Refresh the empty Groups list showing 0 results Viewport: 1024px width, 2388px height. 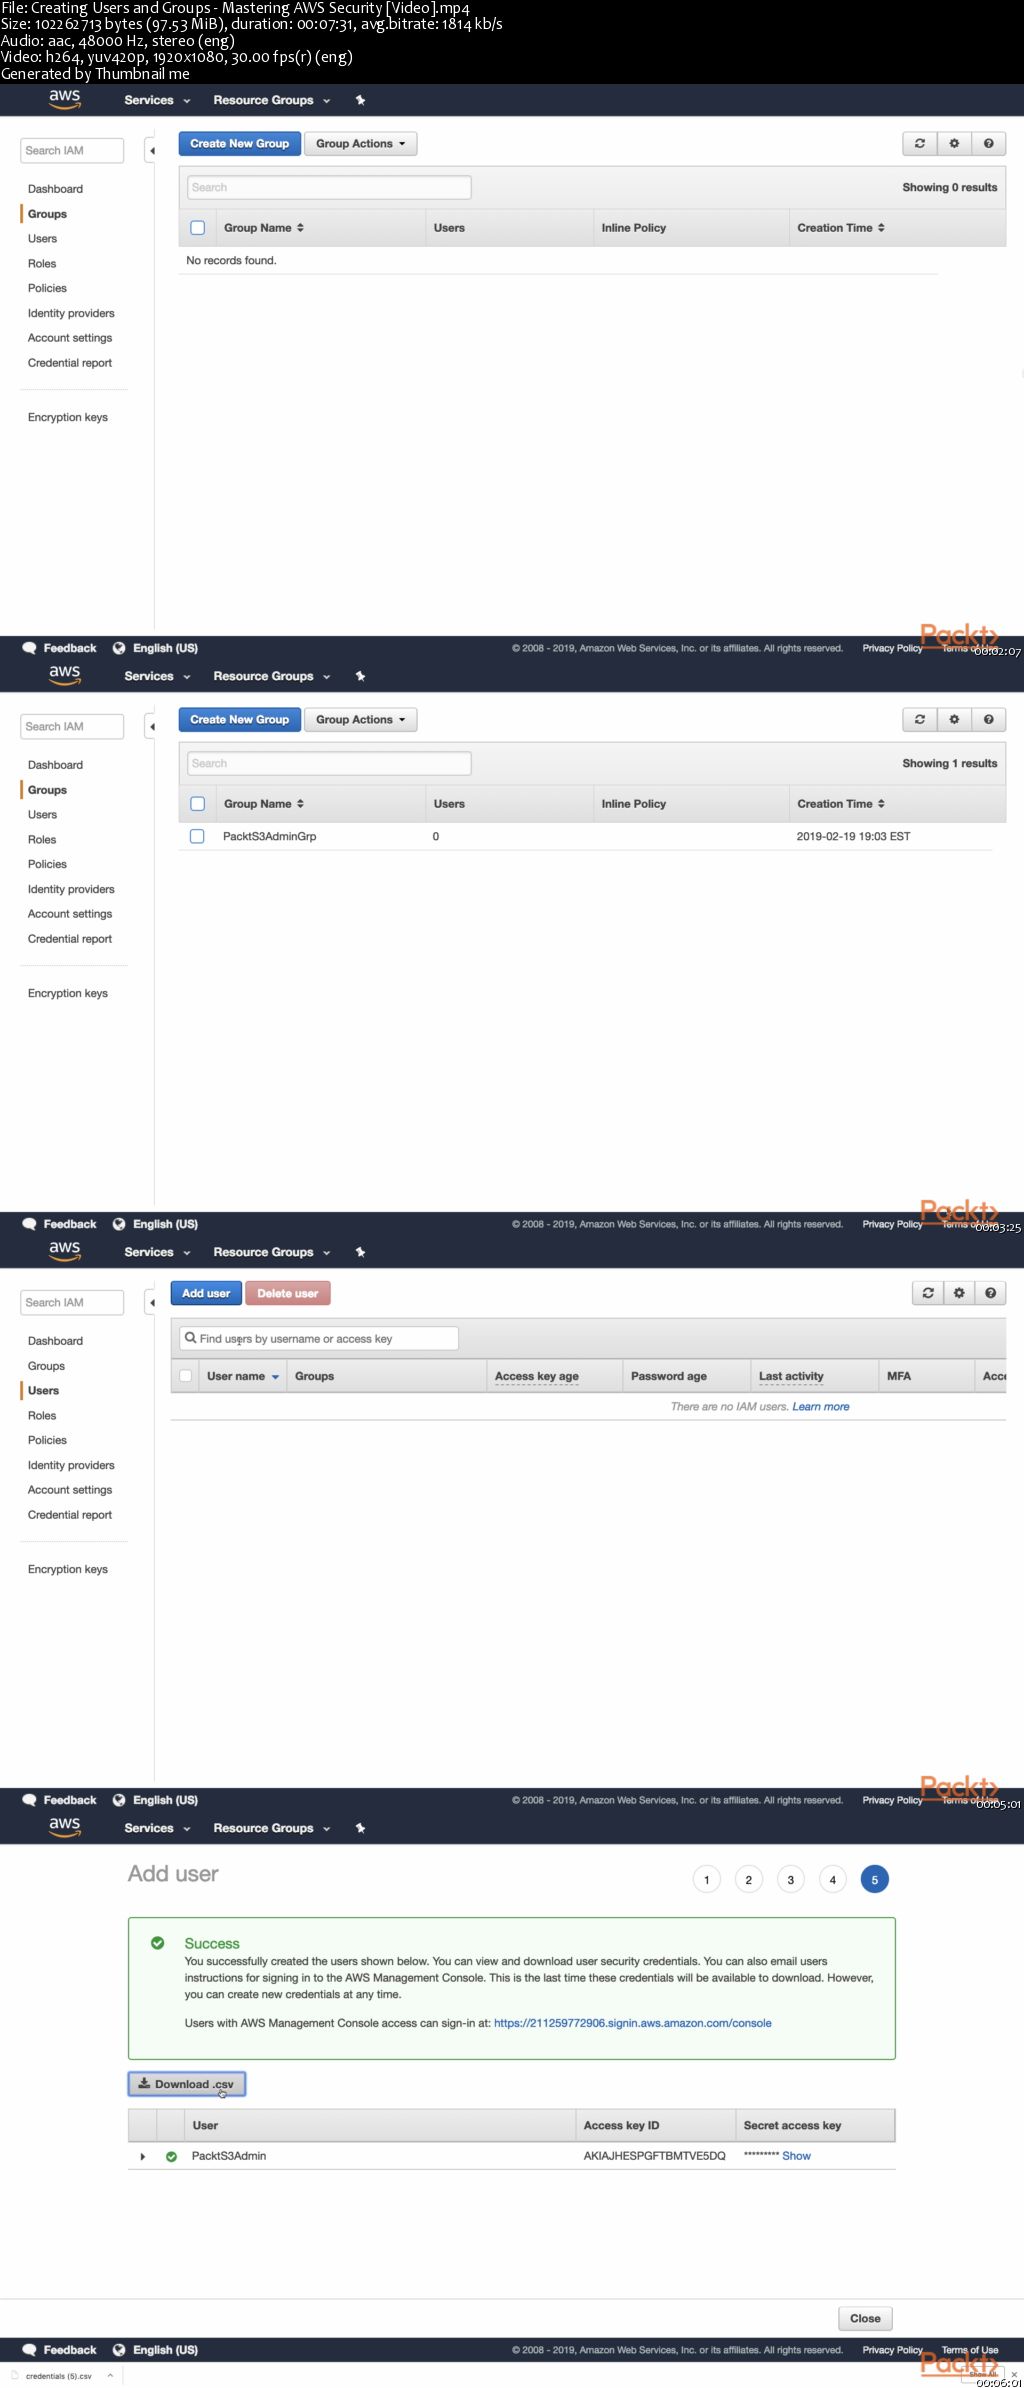920,144
